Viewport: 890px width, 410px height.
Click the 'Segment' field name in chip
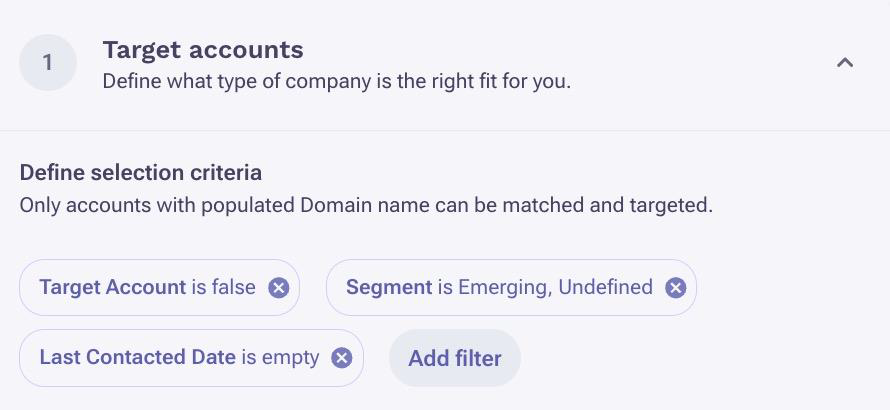pyautogui.click(x=388, y=287)
